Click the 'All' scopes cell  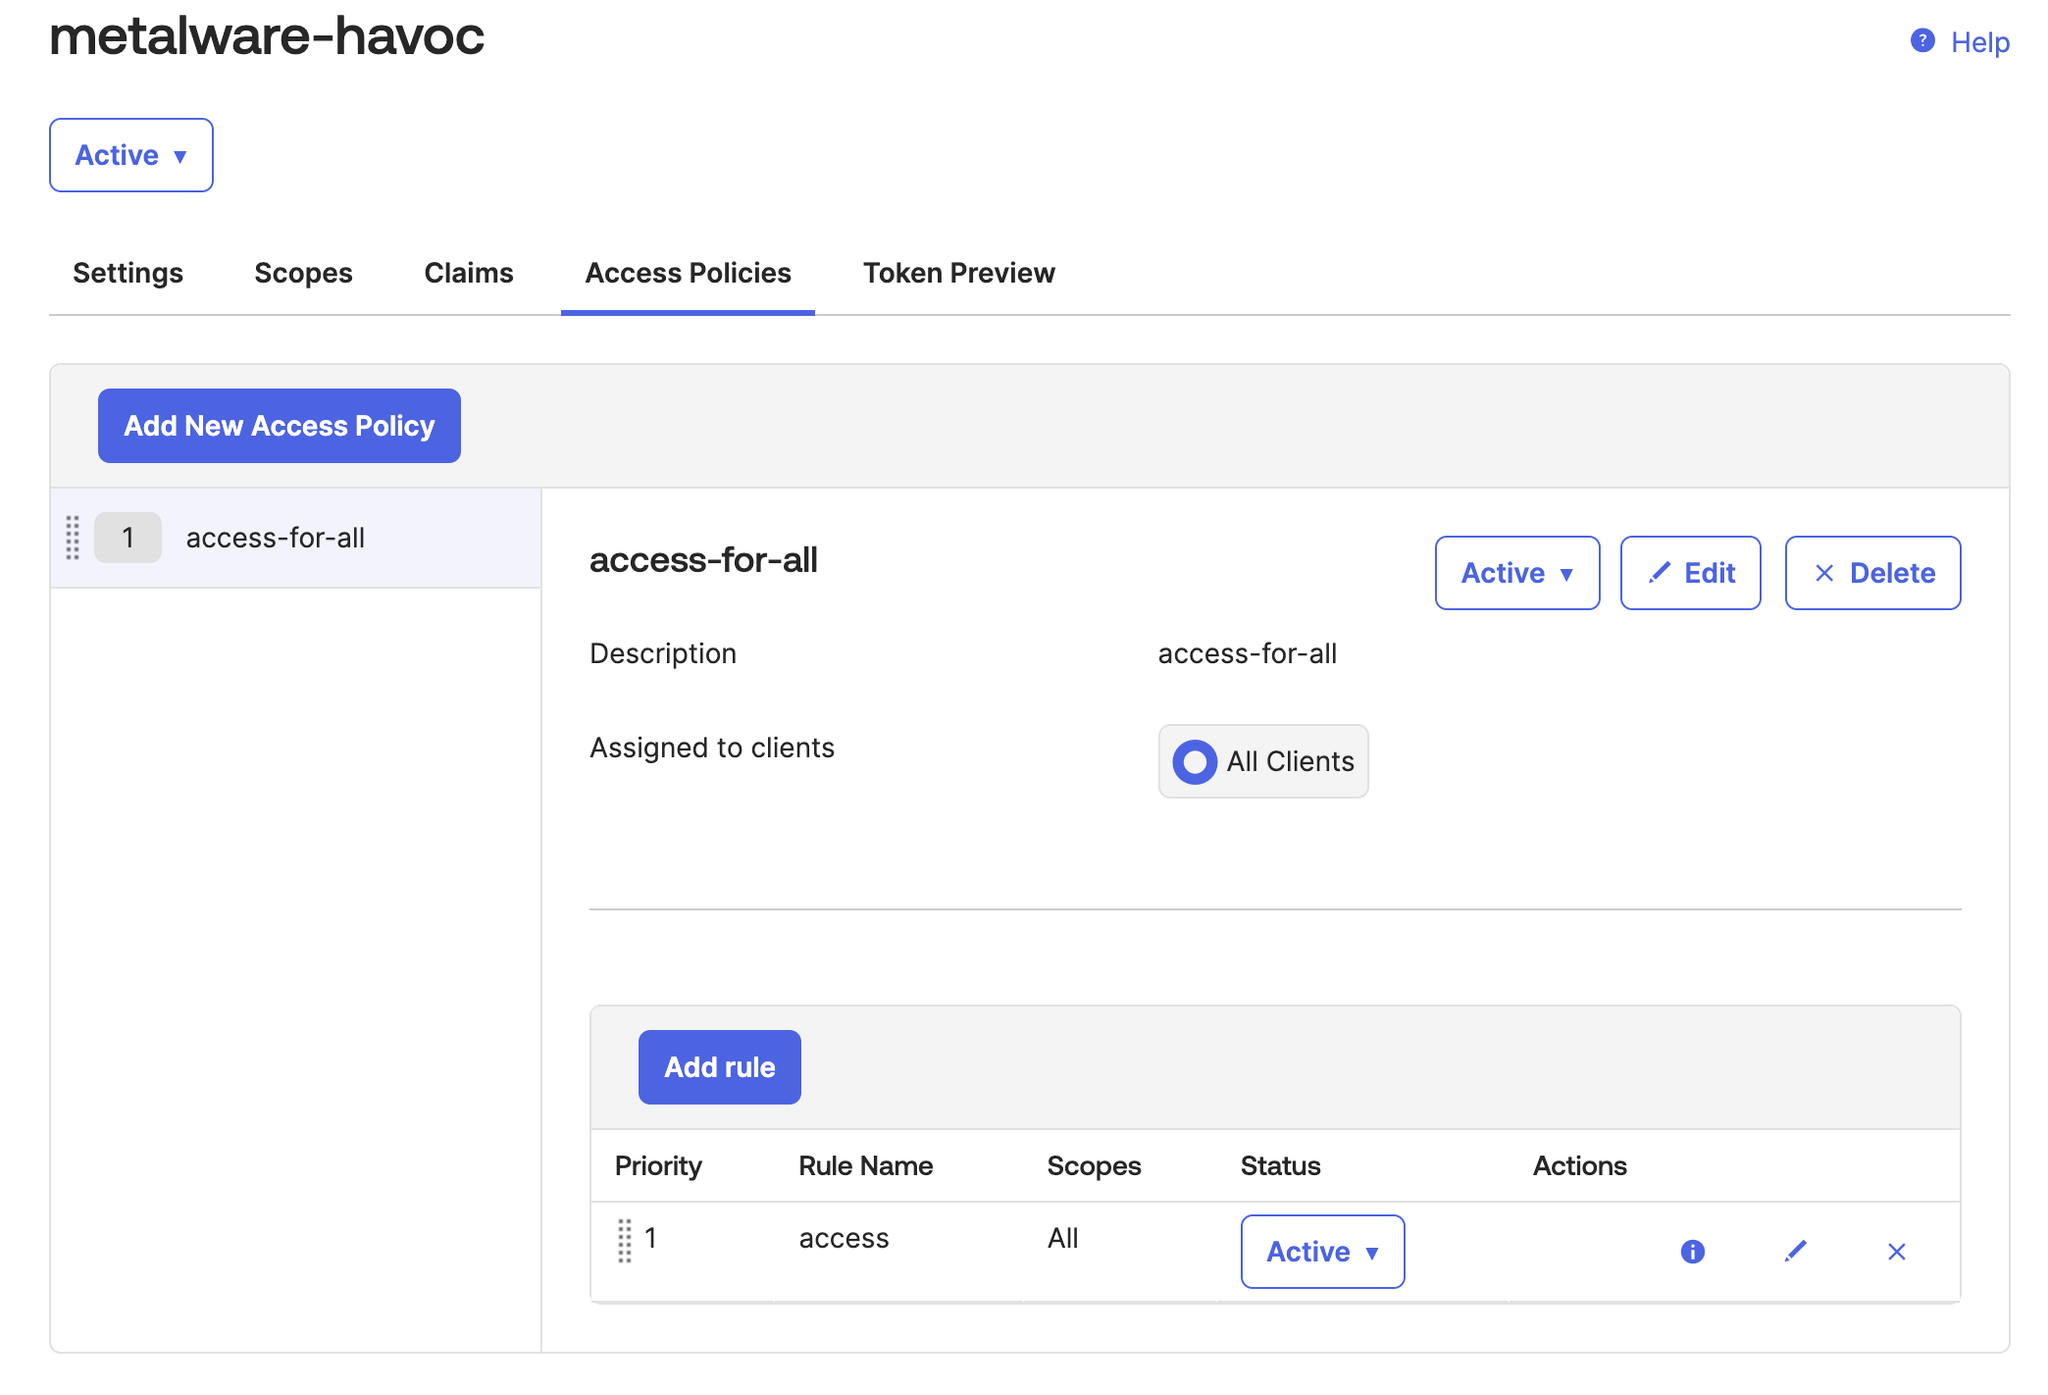click(x=1062, y=1239)
